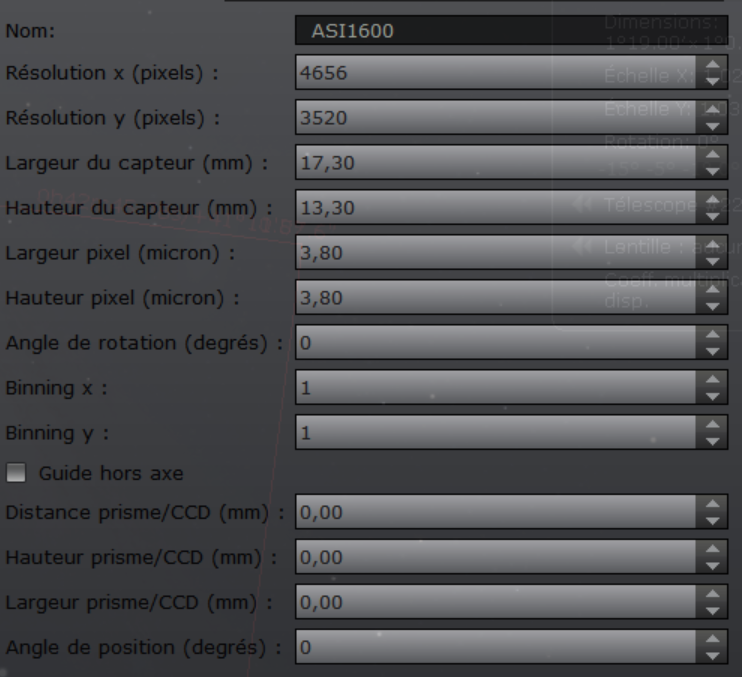This screenshot has height=677, width=742.
Task: Increase Résolution x with the up arrow
Action: (x=712, y=65)
